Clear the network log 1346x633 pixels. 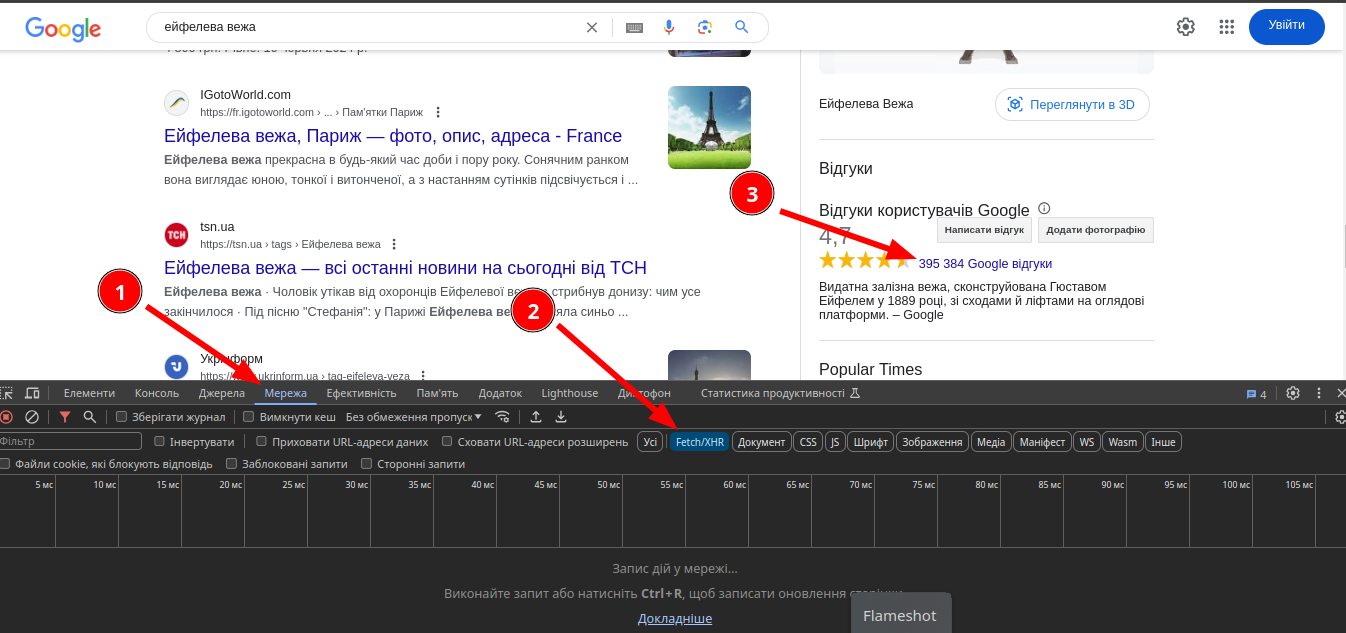[x=32, y=417]
